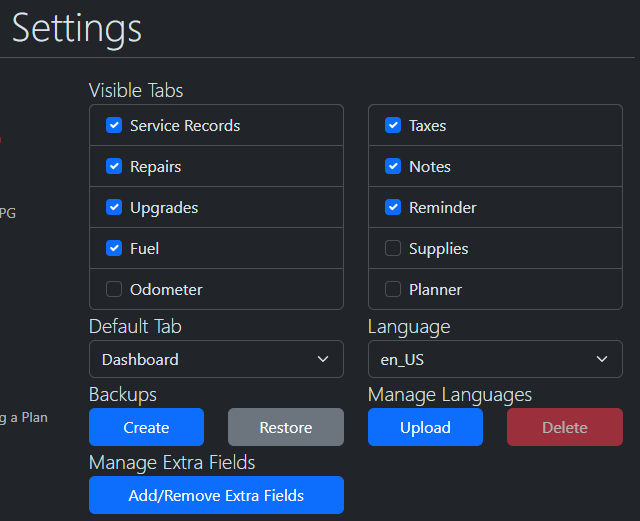
Task: Enable the Odometer tab checkbox
Action: point(114,290)
